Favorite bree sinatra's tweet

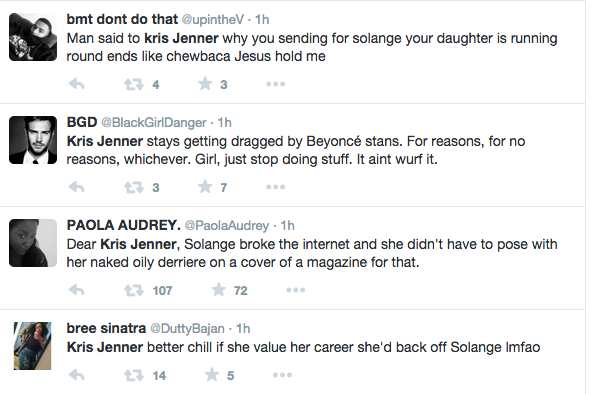coord(212,375)
